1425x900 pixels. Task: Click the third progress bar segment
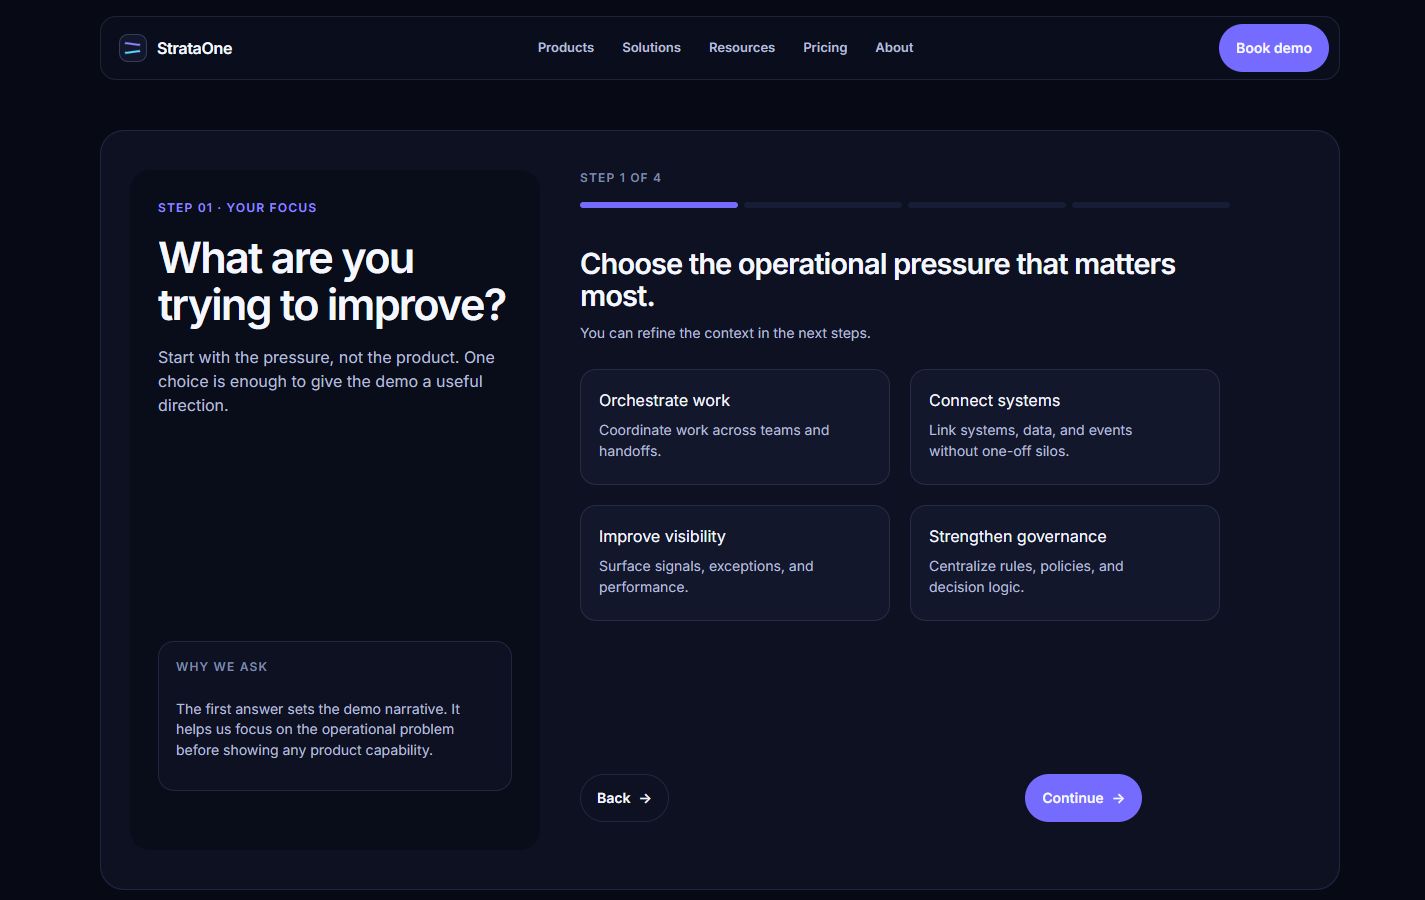[x=987, y=205]
